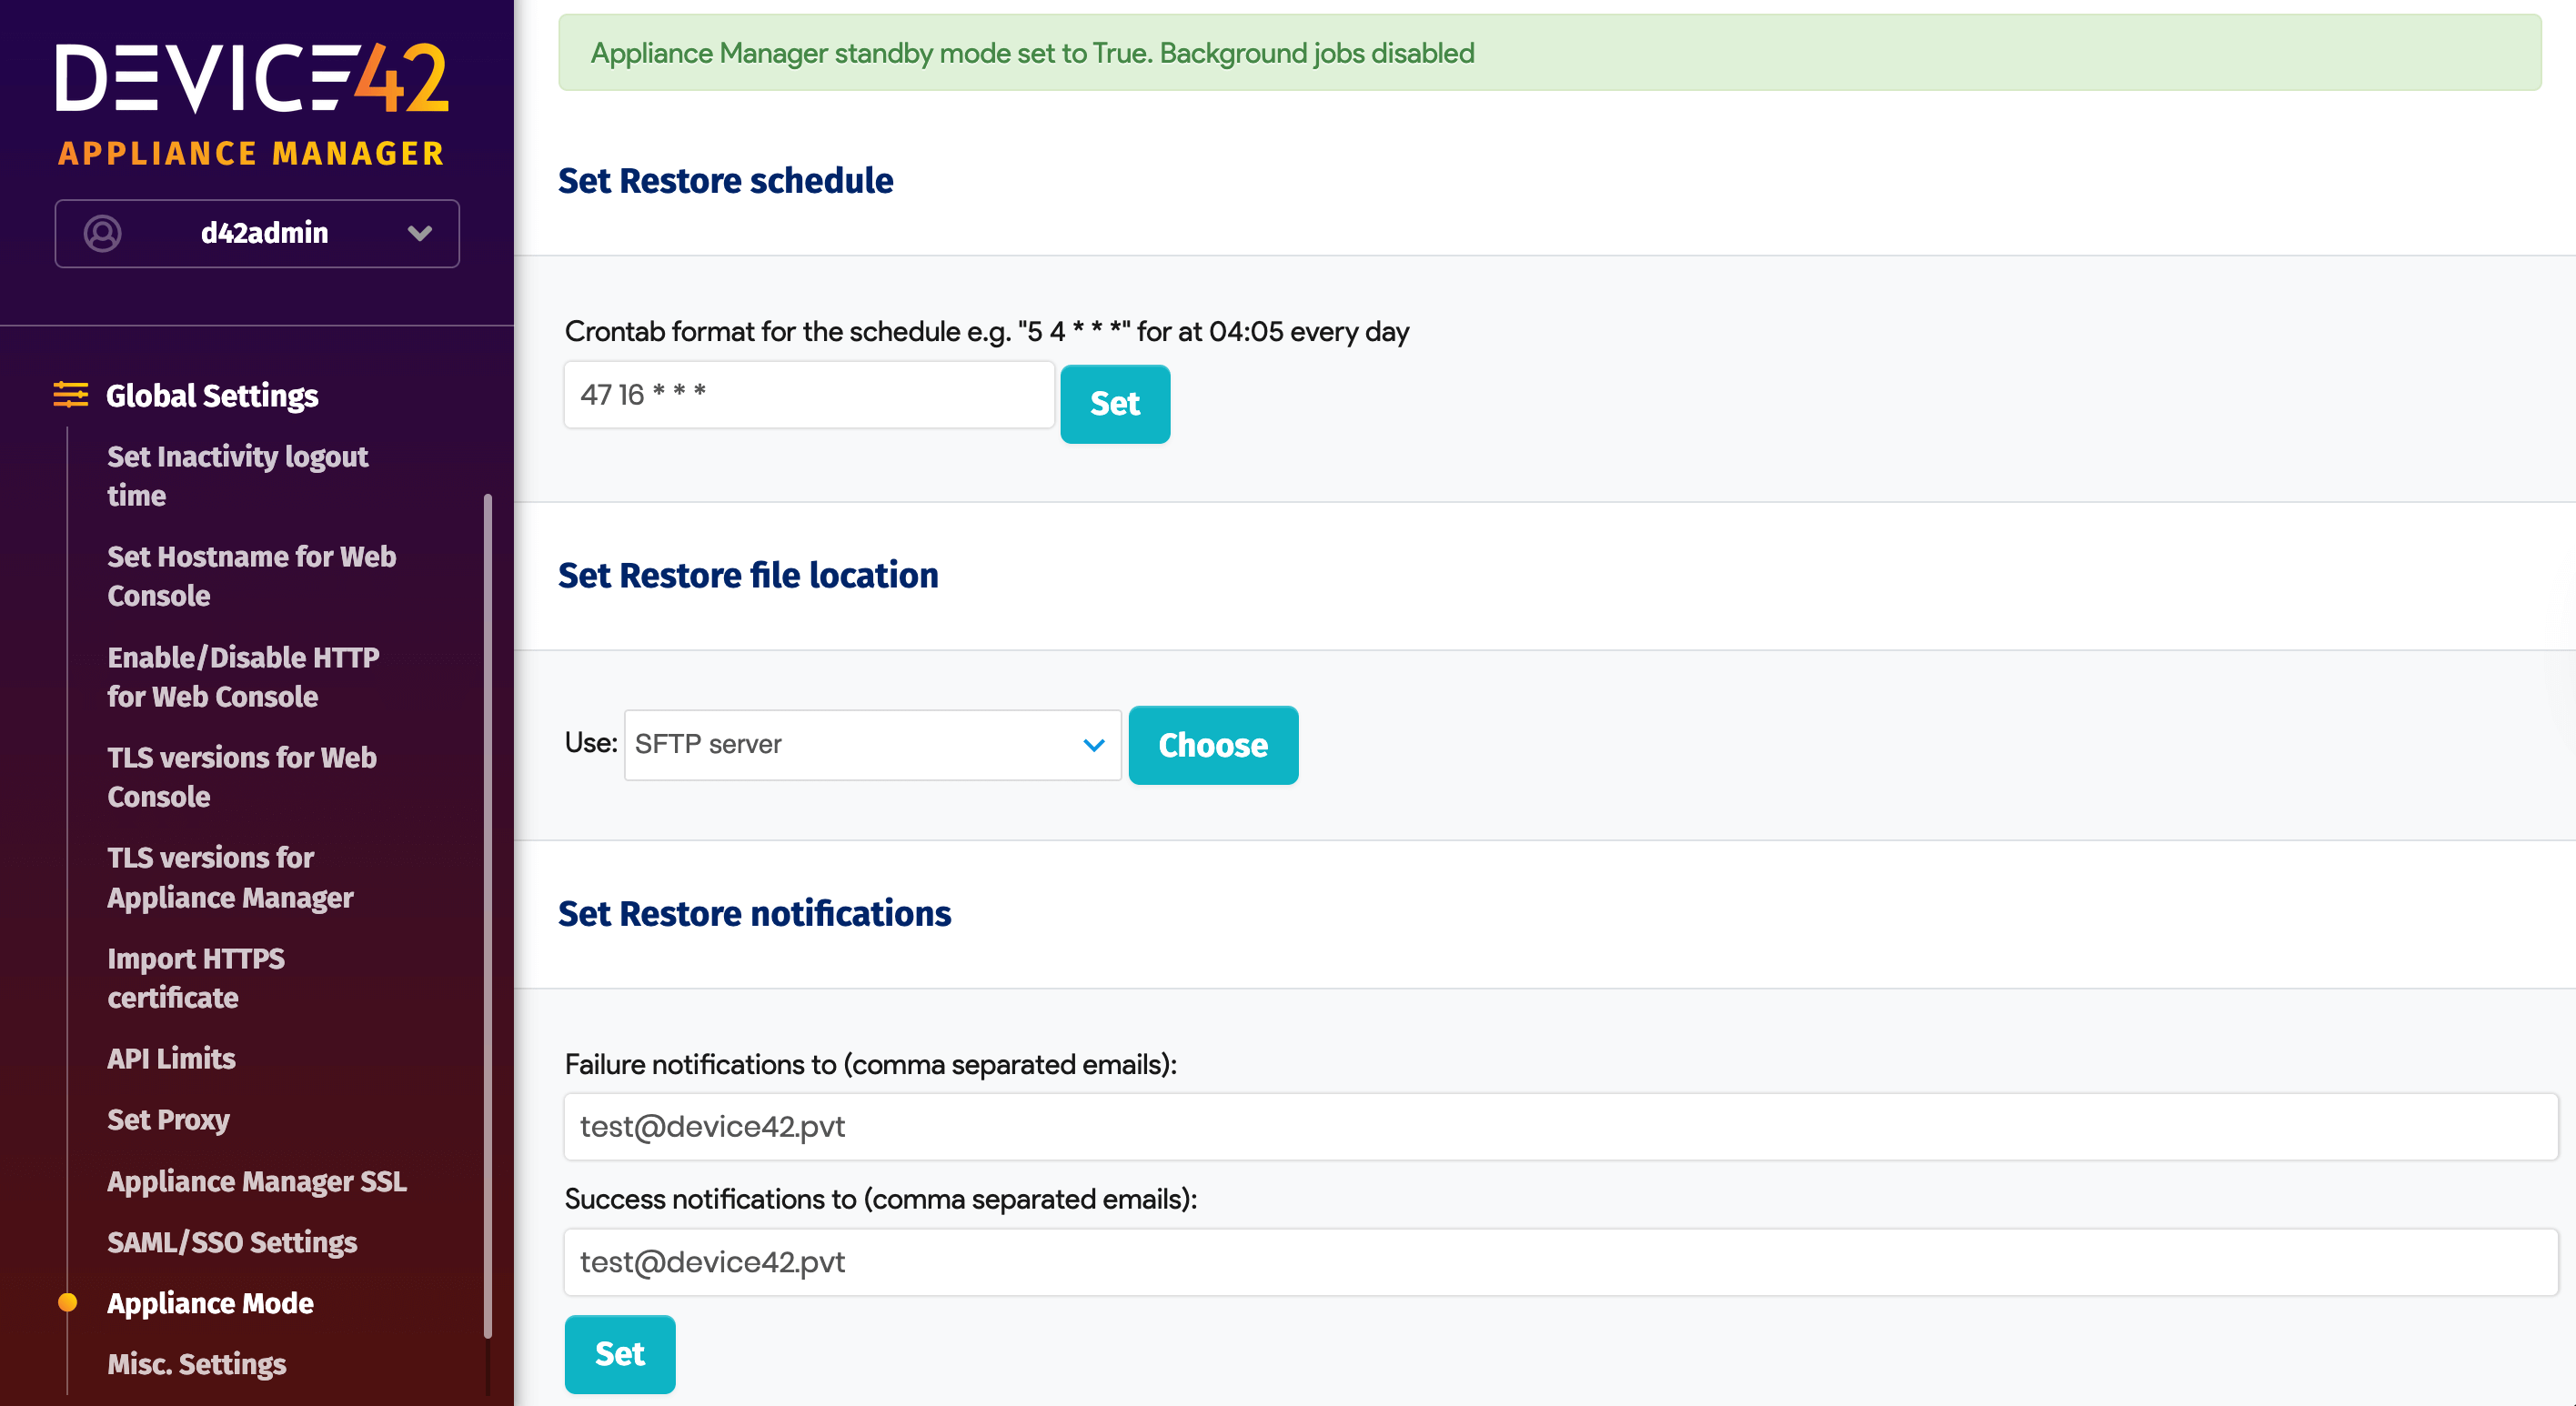Image resolution: width=2576 pixels, height=1406 pixels.
Task: Go to Set Hostname for Web Console
Action: (251, 576)
